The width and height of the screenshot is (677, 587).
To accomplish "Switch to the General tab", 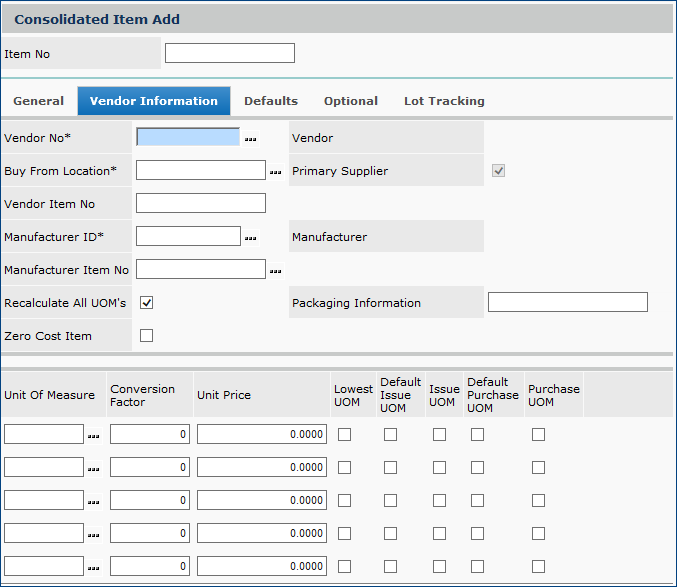I will 39,101.
